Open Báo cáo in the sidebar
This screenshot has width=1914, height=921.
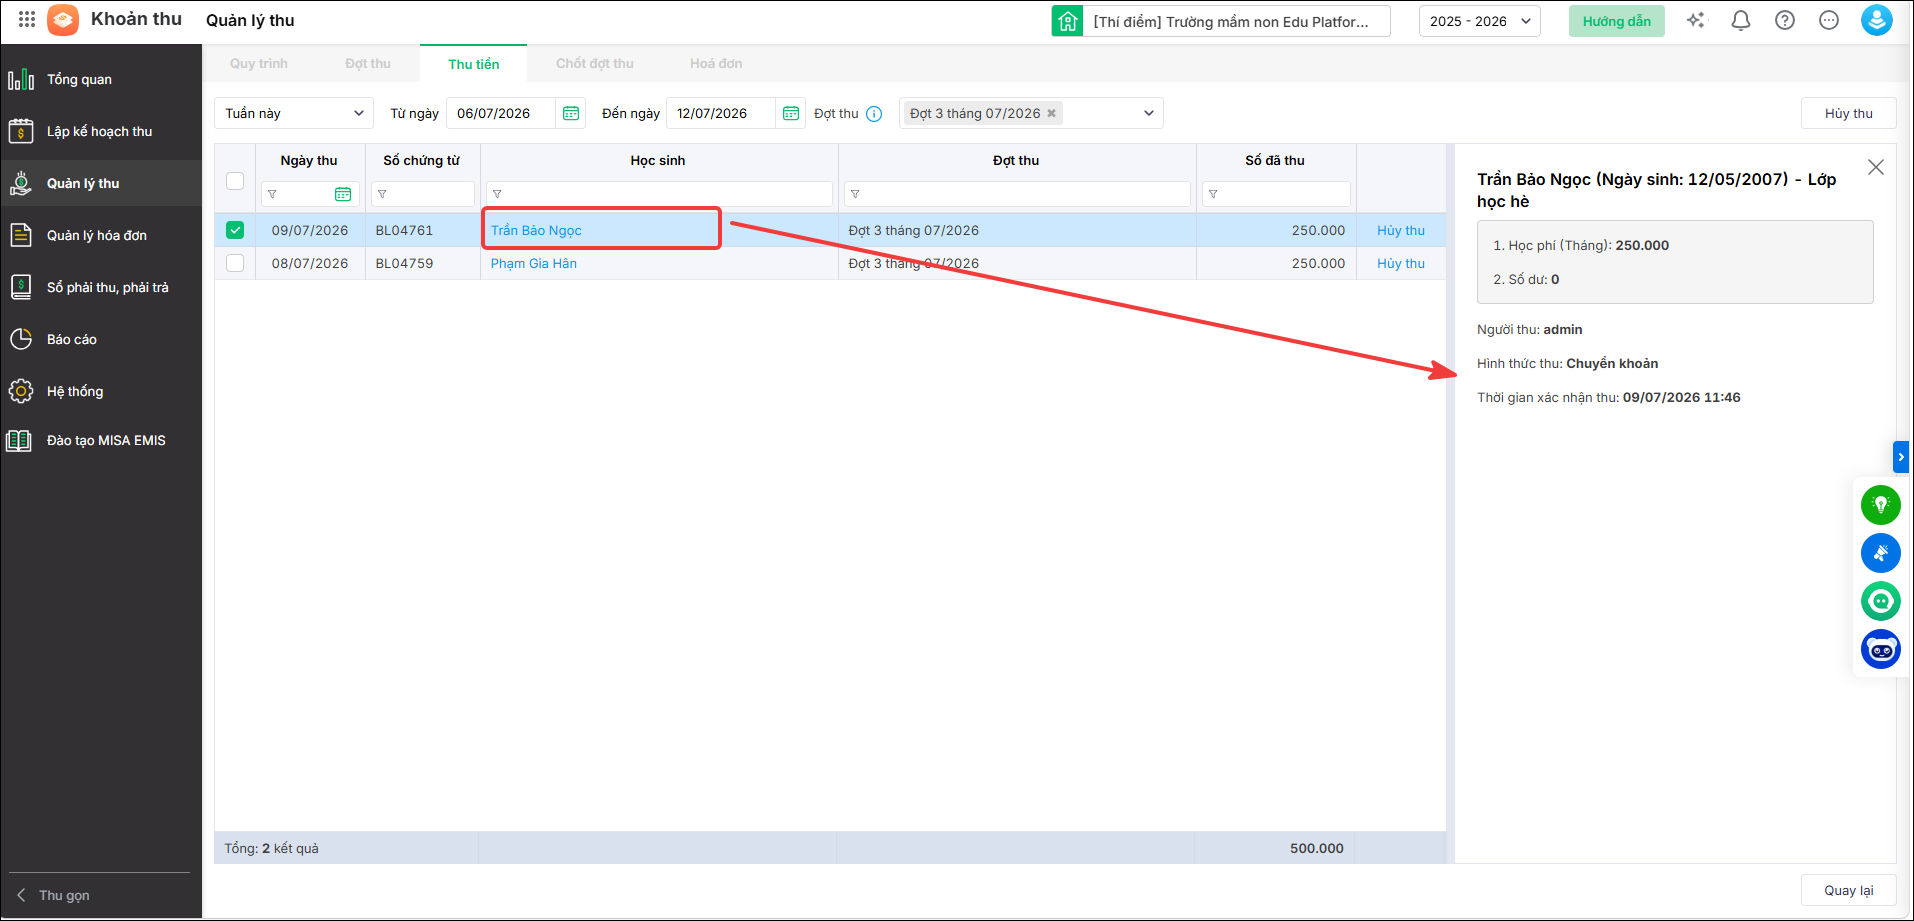pyautogui.click(x=101, y=339)
